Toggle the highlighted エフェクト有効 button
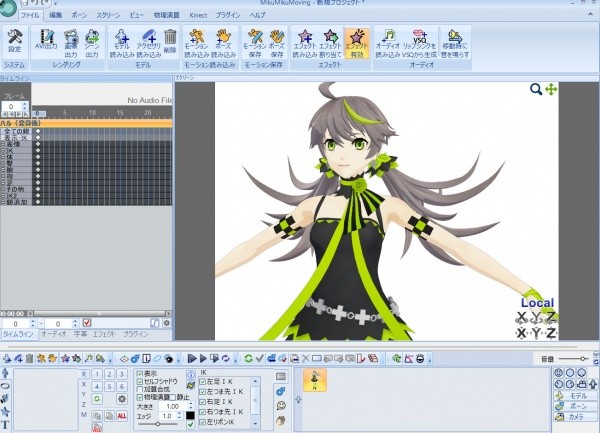600x433 pixels. point(357,43)
